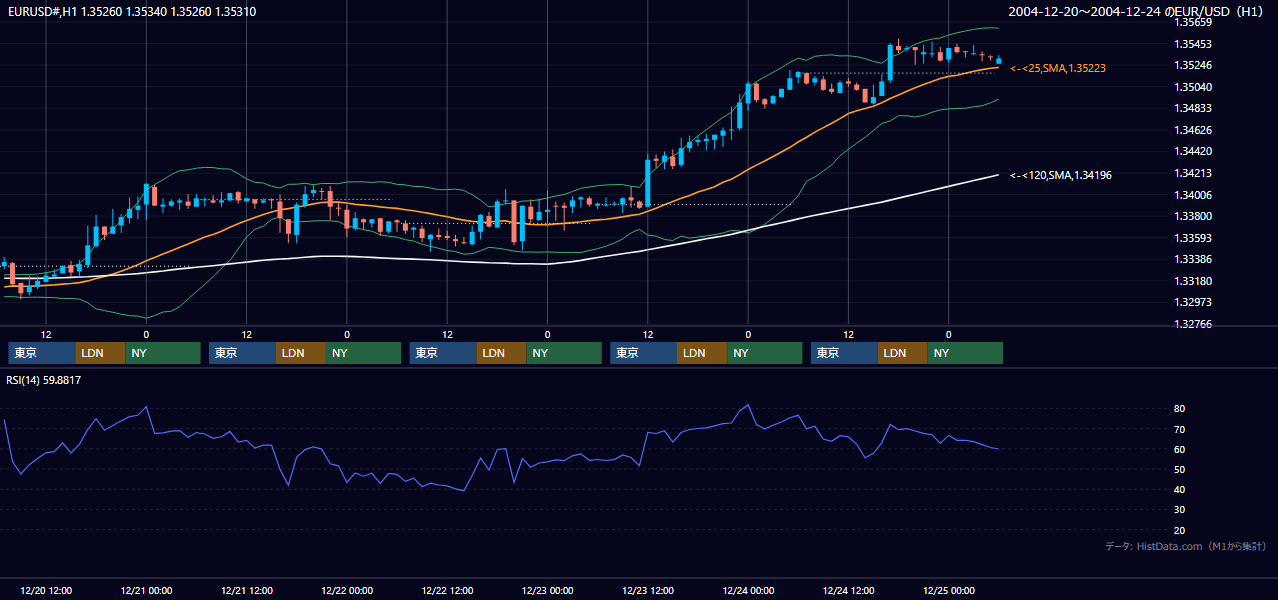1278x600 pixels.
Task: Click the RSI scale value 30
Action: pos(1180,509)
